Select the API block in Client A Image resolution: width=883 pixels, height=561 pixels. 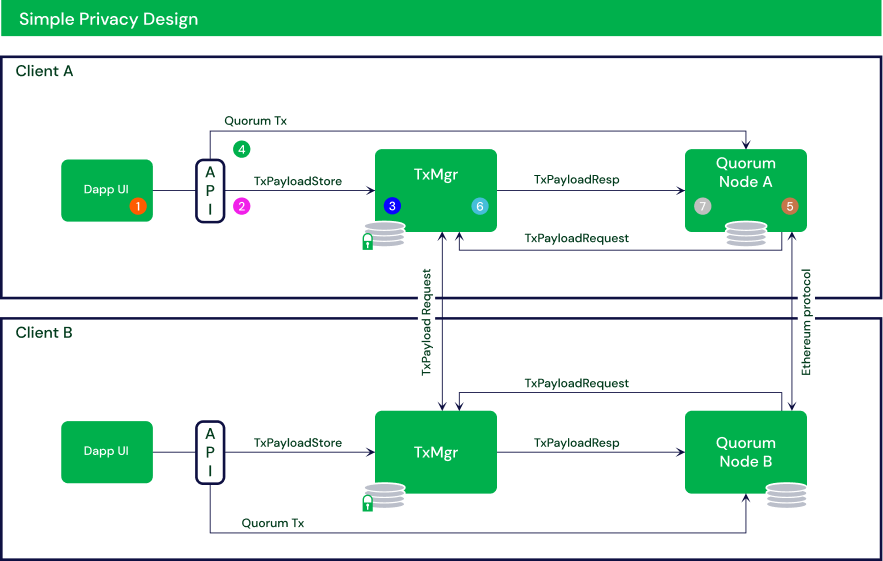[x=210, y=191]
